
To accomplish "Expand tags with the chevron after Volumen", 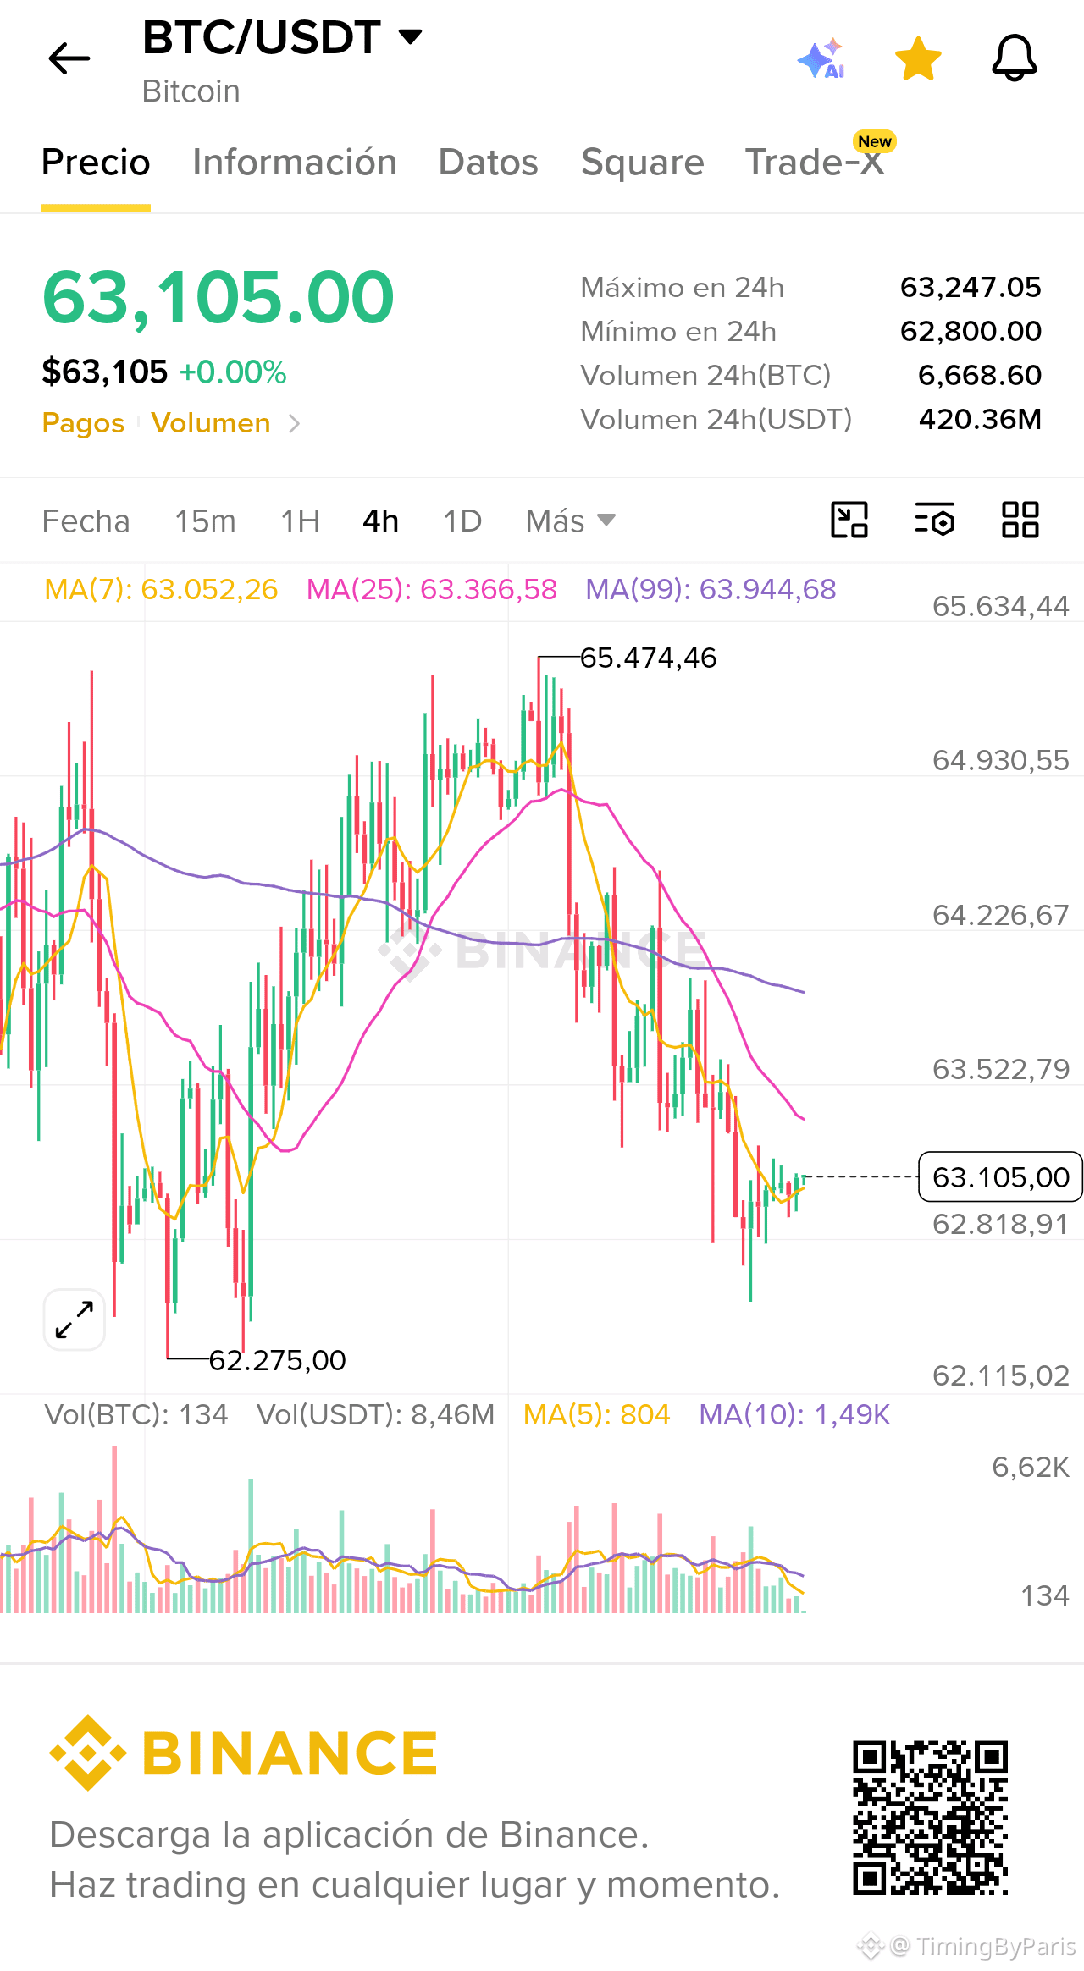I will [294, 424].
